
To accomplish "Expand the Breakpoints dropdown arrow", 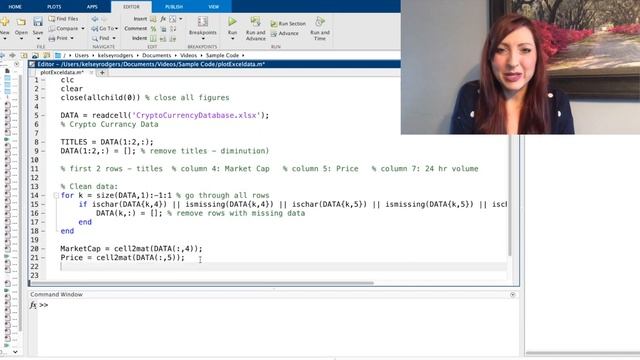I will [x=203, y=39].
